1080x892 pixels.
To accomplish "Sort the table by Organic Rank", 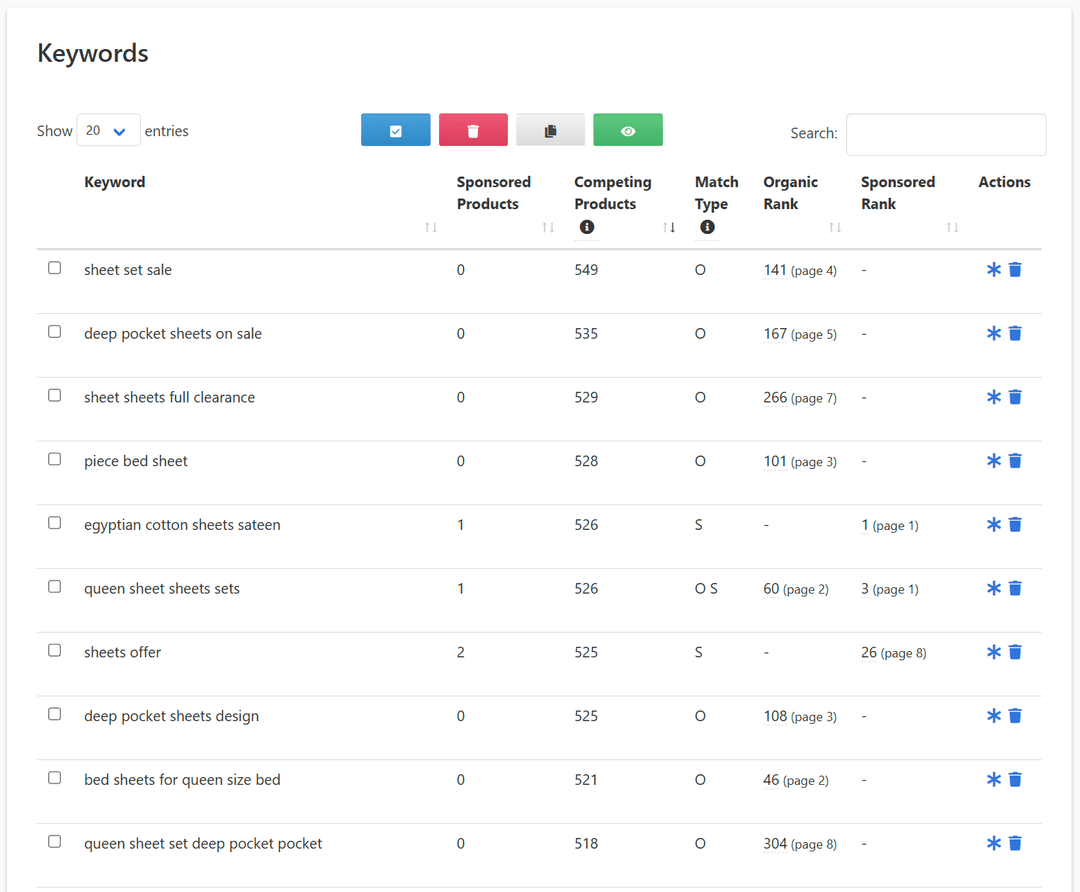I will click(835, 227).
